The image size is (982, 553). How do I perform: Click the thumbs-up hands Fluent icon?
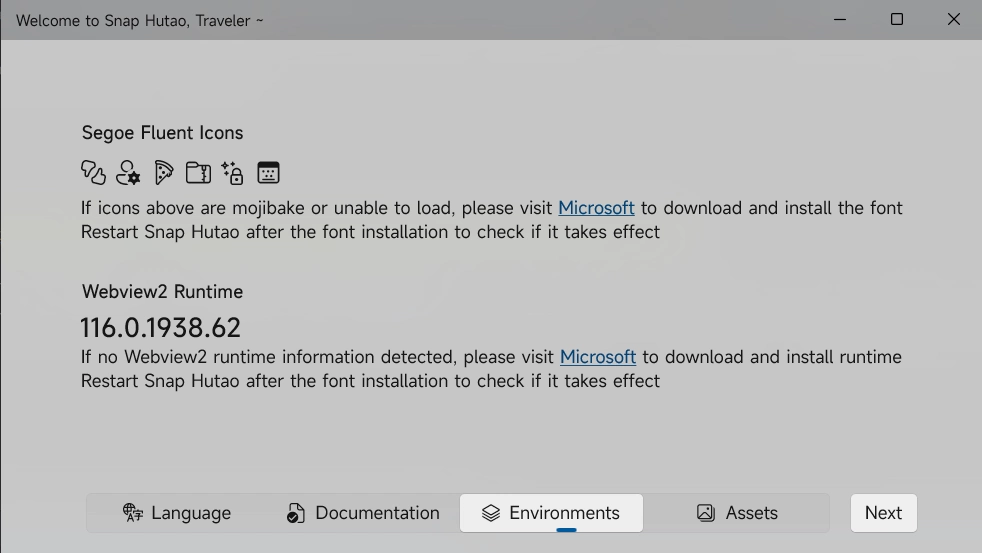point(93,172)
